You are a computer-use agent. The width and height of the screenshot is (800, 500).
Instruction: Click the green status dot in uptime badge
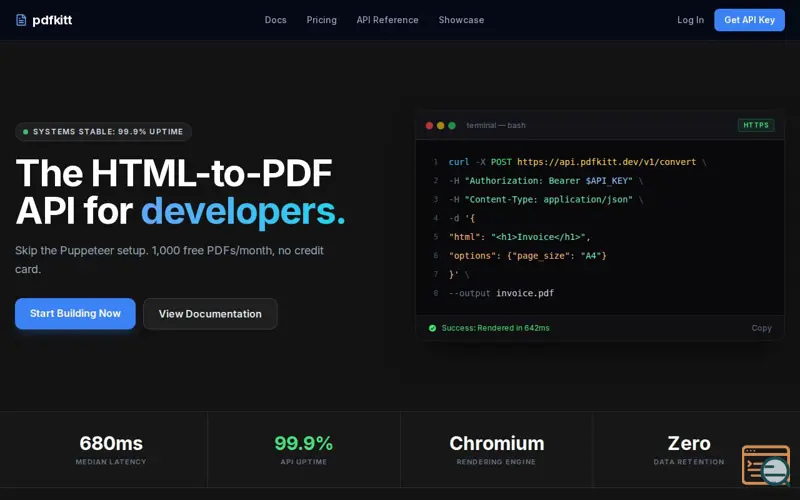click(26, 132)
